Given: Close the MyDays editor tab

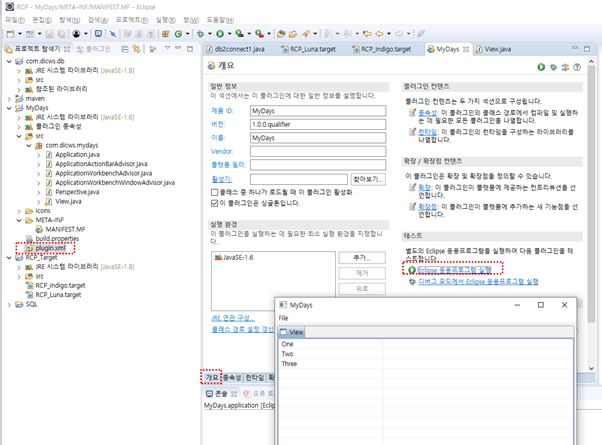Looking at the screenshot, I should (x=466, y=49).
